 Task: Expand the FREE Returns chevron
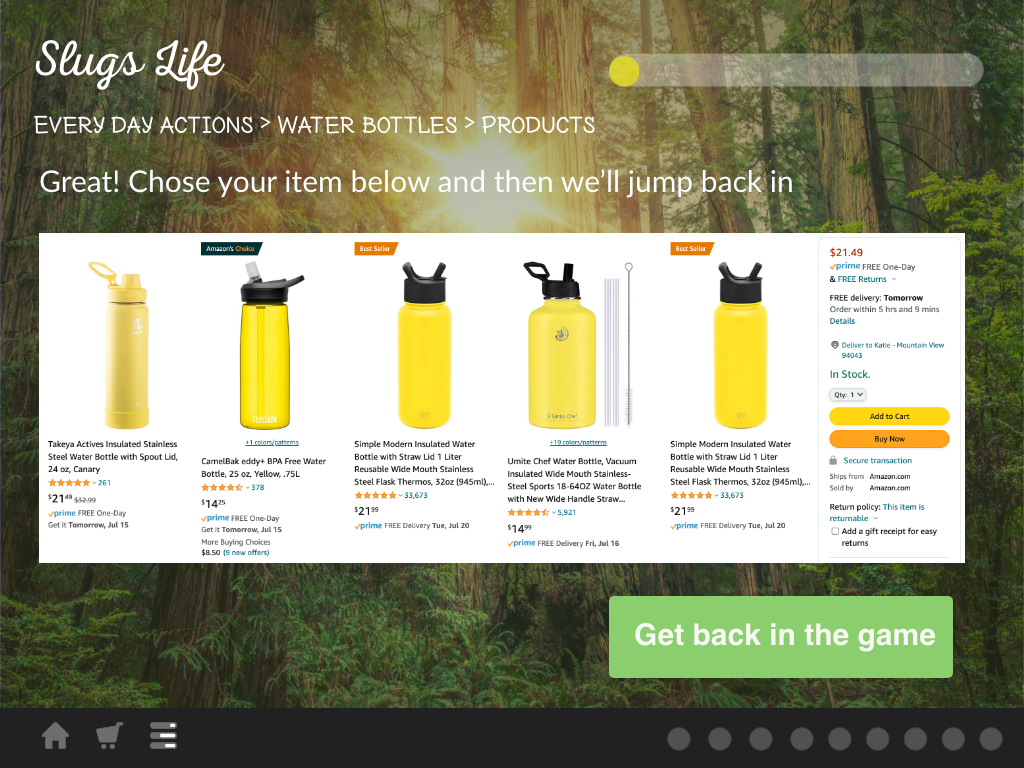coord(893,280)
